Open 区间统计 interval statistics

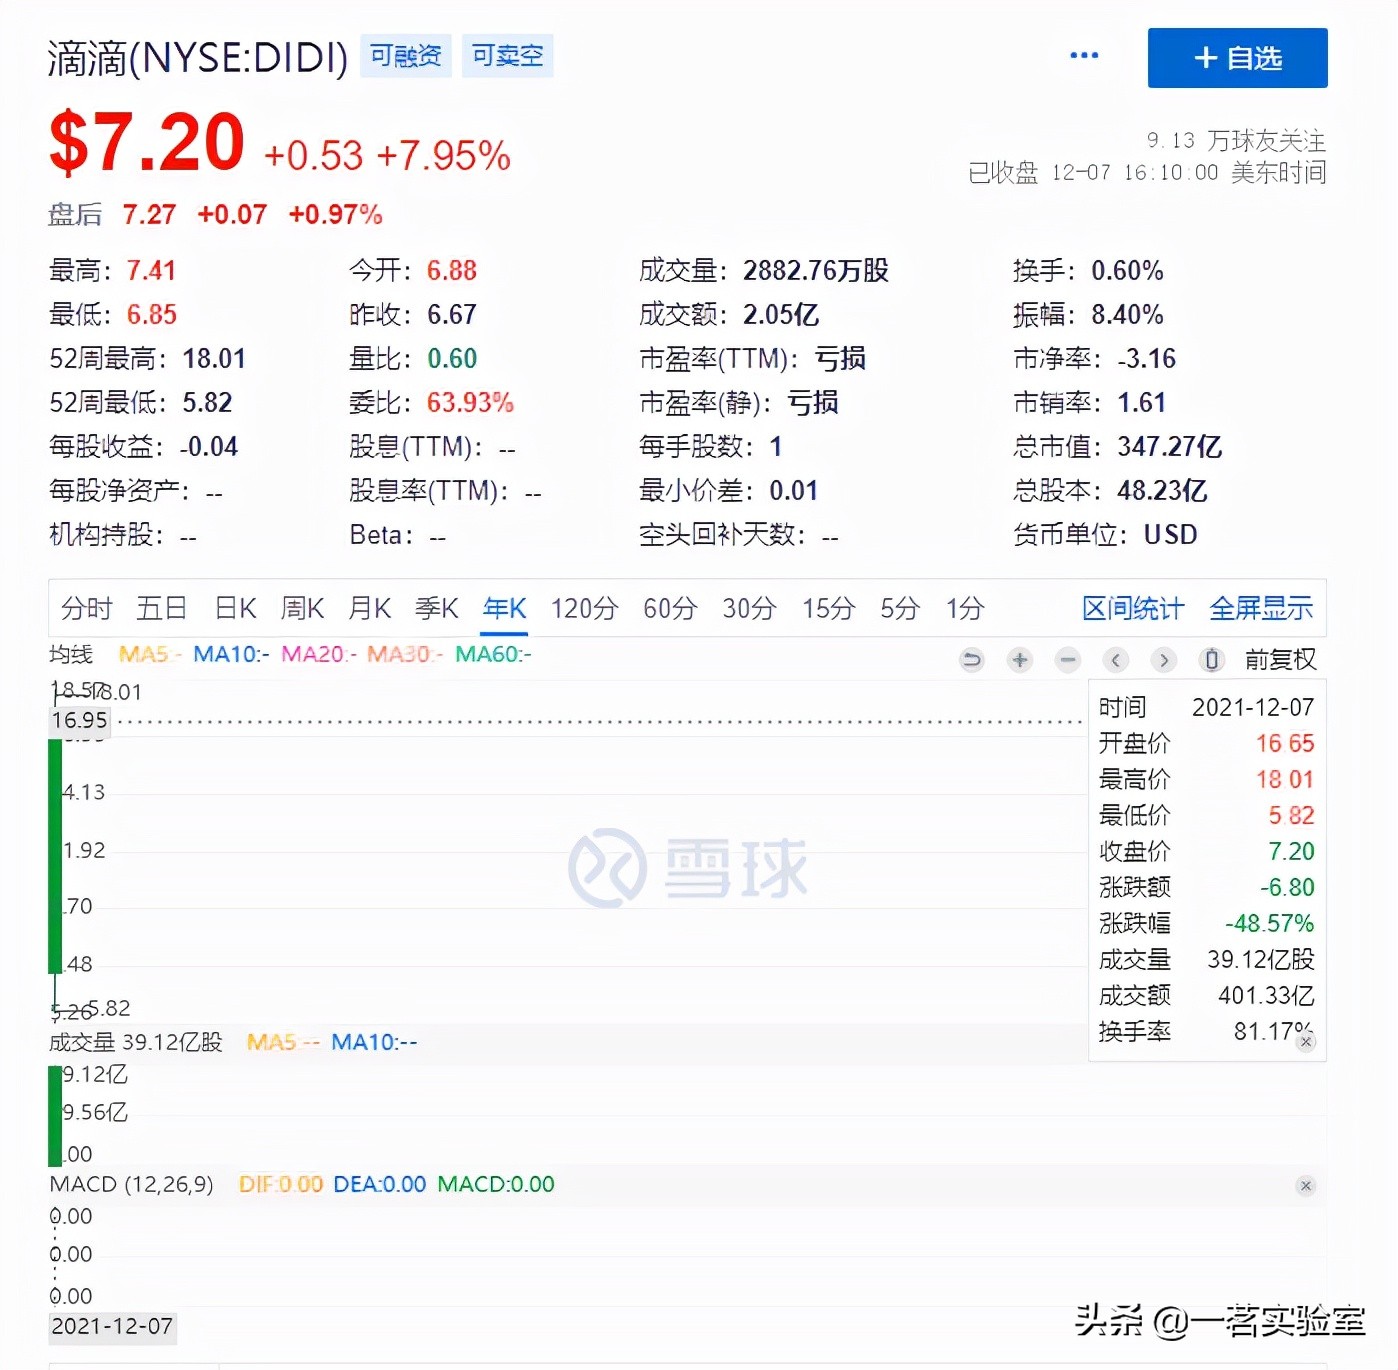1131,608
